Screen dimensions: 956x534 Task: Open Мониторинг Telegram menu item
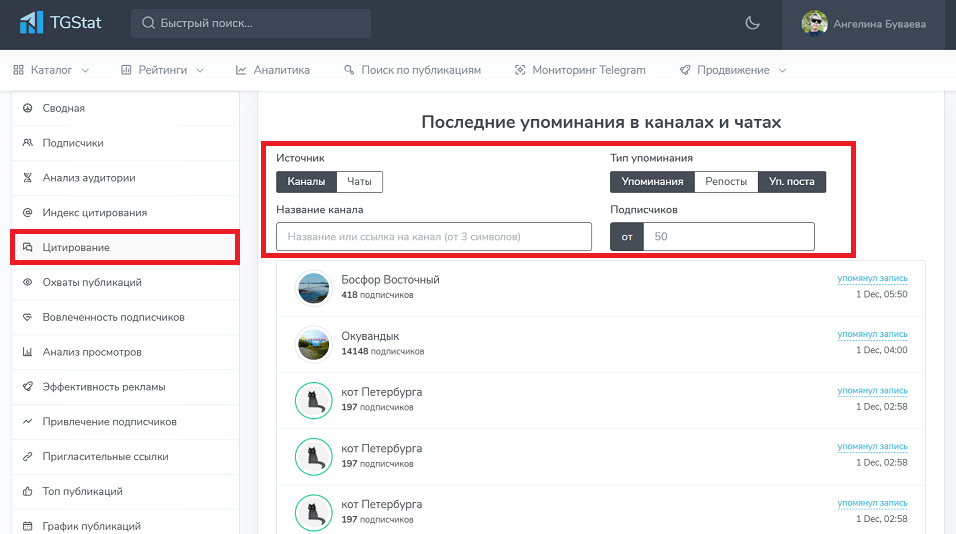click(580, 70)
